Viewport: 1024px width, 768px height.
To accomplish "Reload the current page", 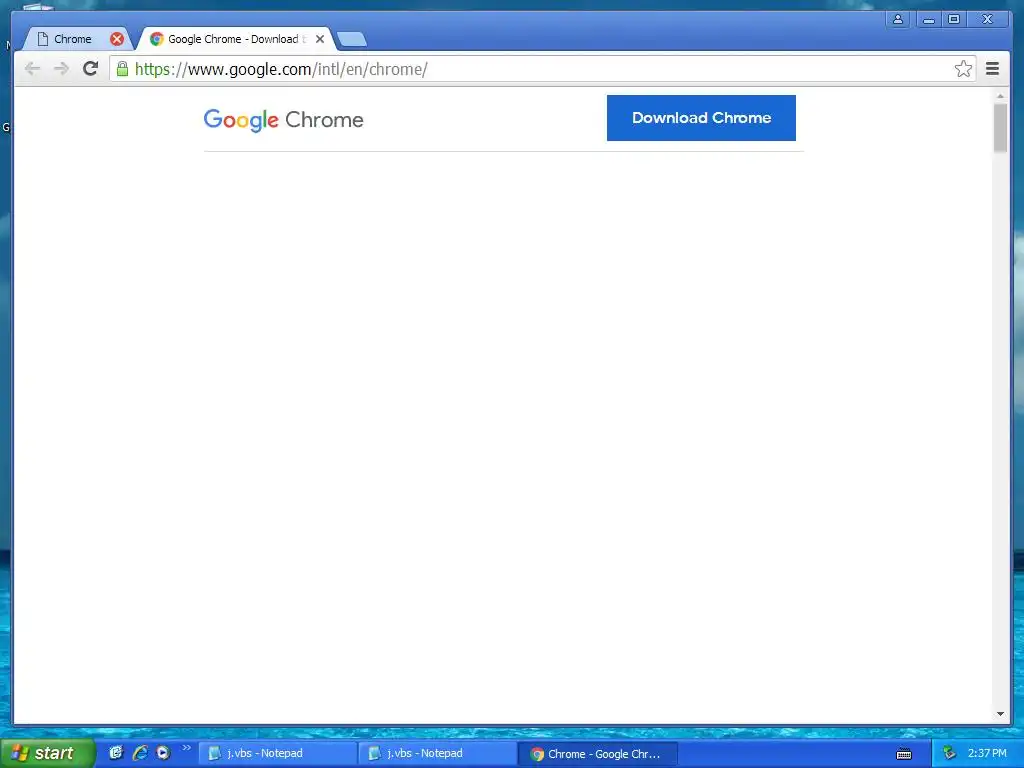I will (91, 68).
